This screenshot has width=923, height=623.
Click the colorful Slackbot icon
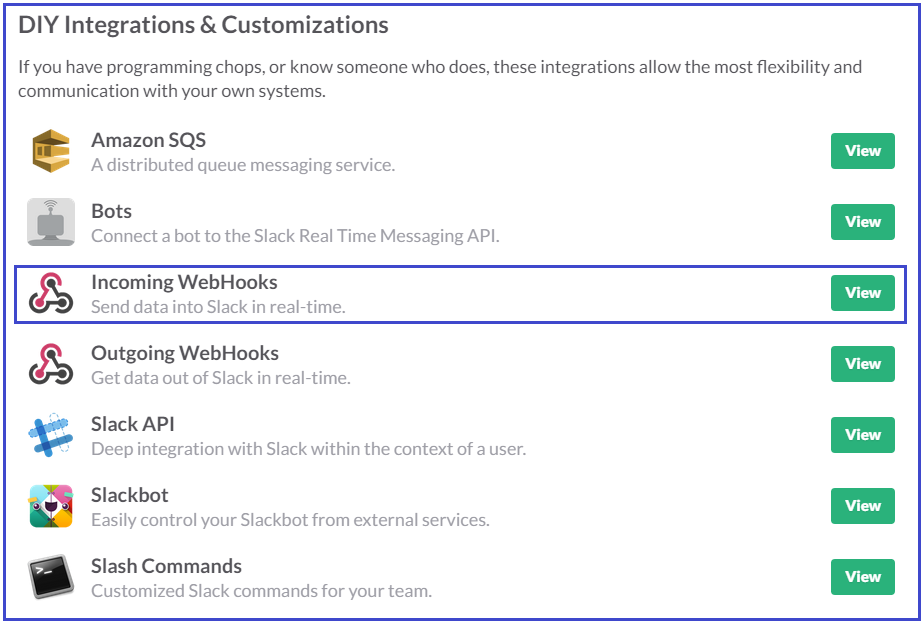[51, 506]
